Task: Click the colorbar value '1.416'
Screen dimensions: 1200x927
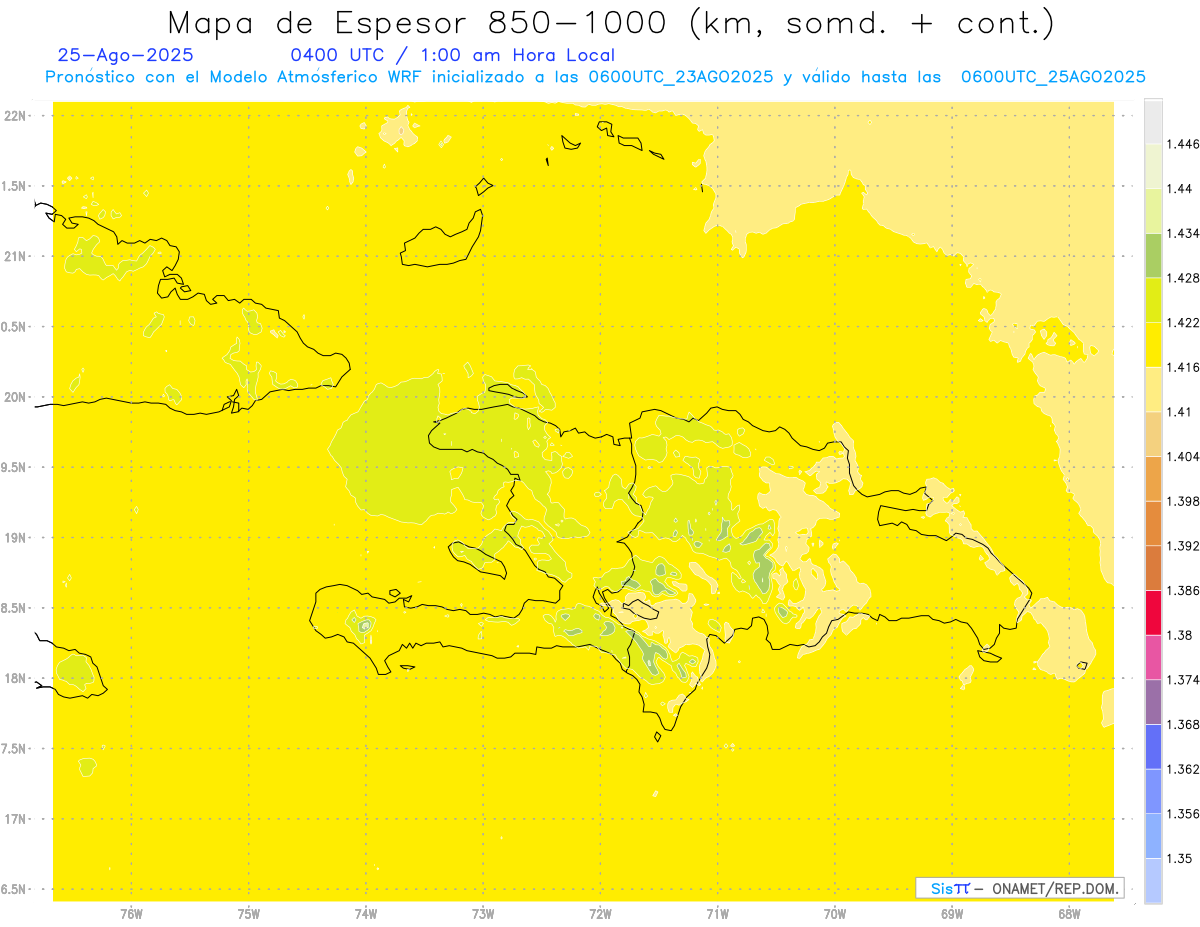Action: coord(1183,367)
